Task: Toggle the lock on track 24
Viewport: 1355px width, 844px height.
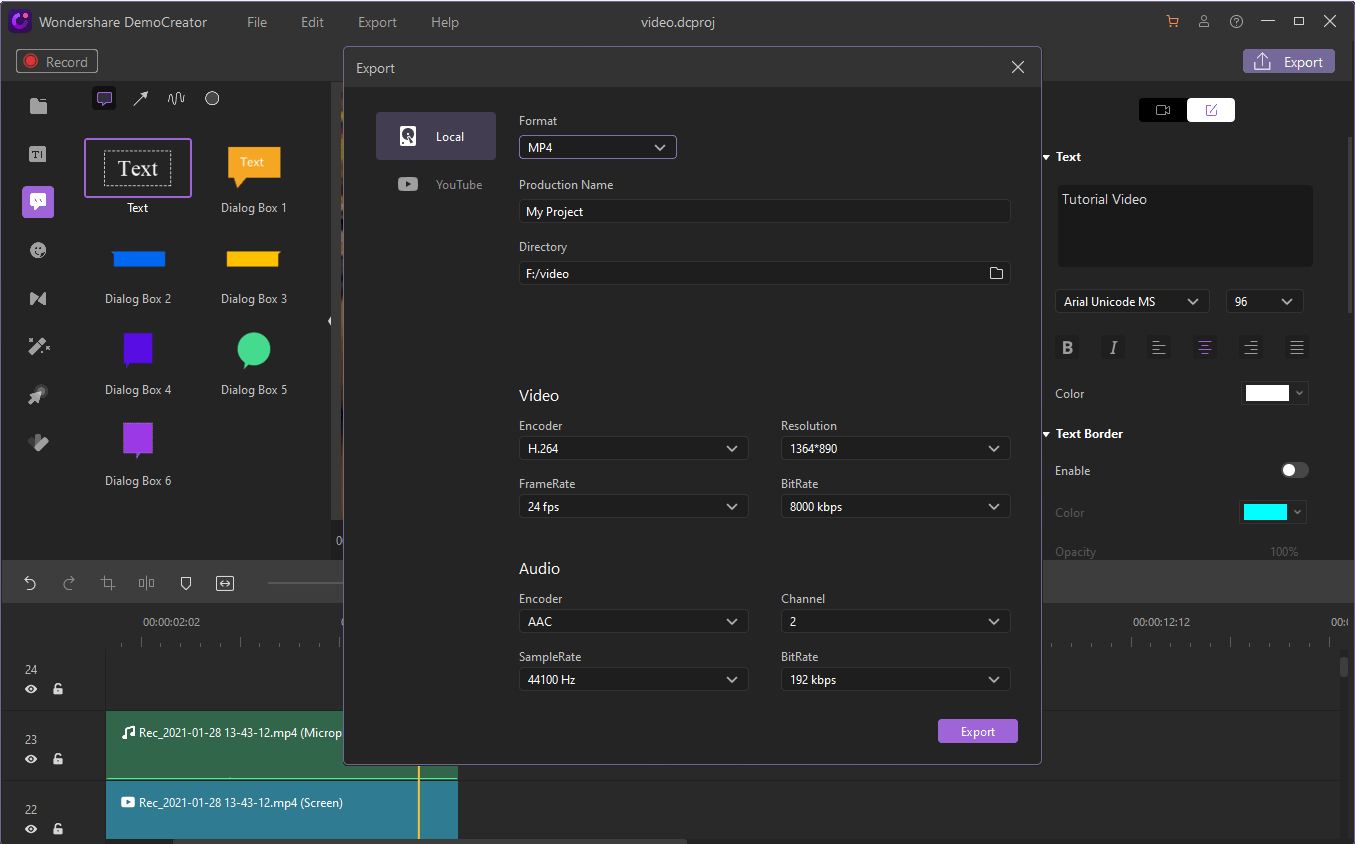Action: pos(58,689)
